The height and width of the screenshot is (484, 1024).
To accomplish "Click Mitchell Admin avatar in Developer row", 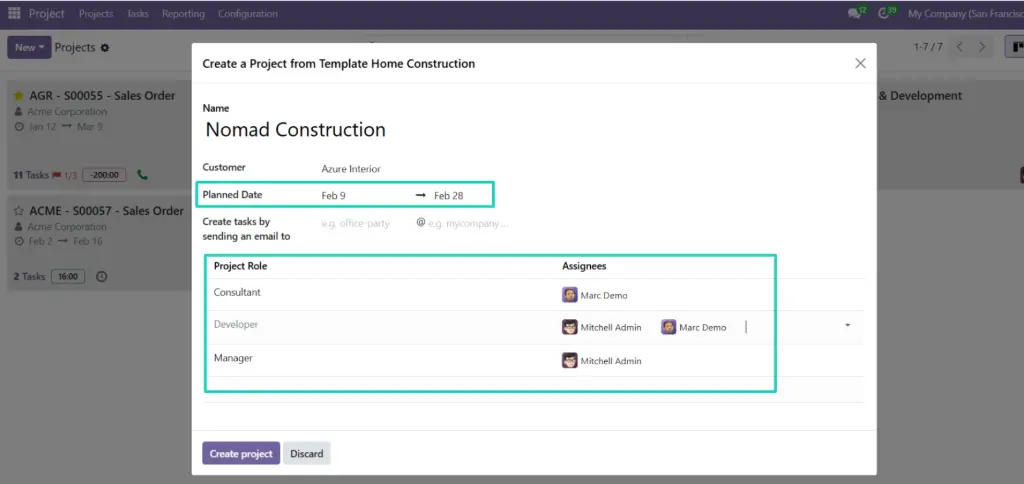I will point(569,327).
